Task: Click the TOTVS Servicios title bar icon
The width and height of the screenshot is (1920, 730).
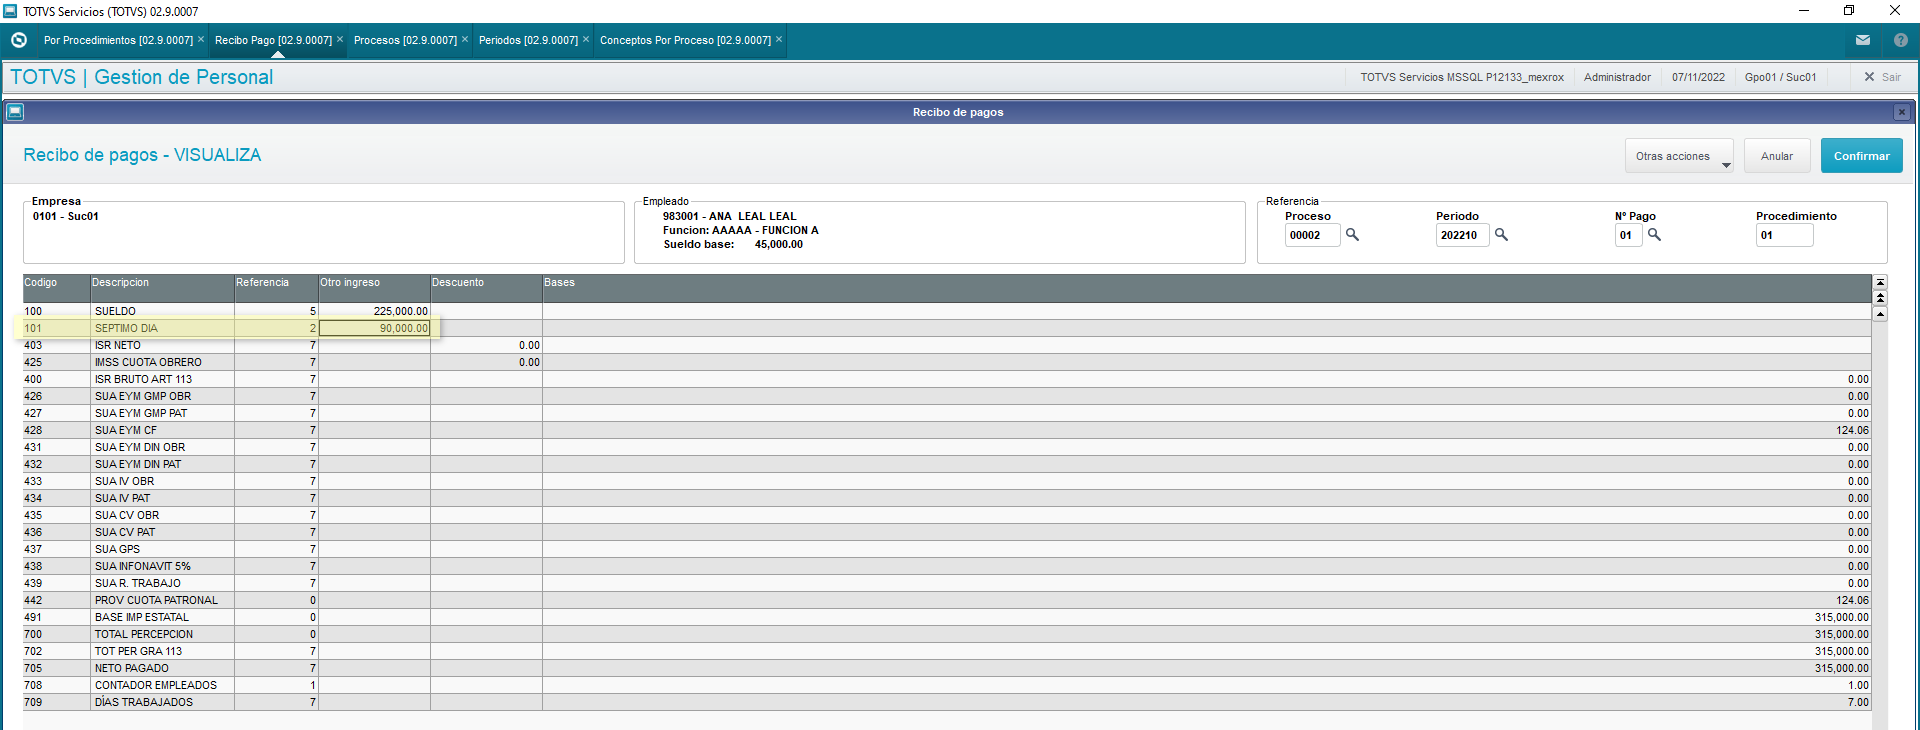Action: click(x=10, y=11)
